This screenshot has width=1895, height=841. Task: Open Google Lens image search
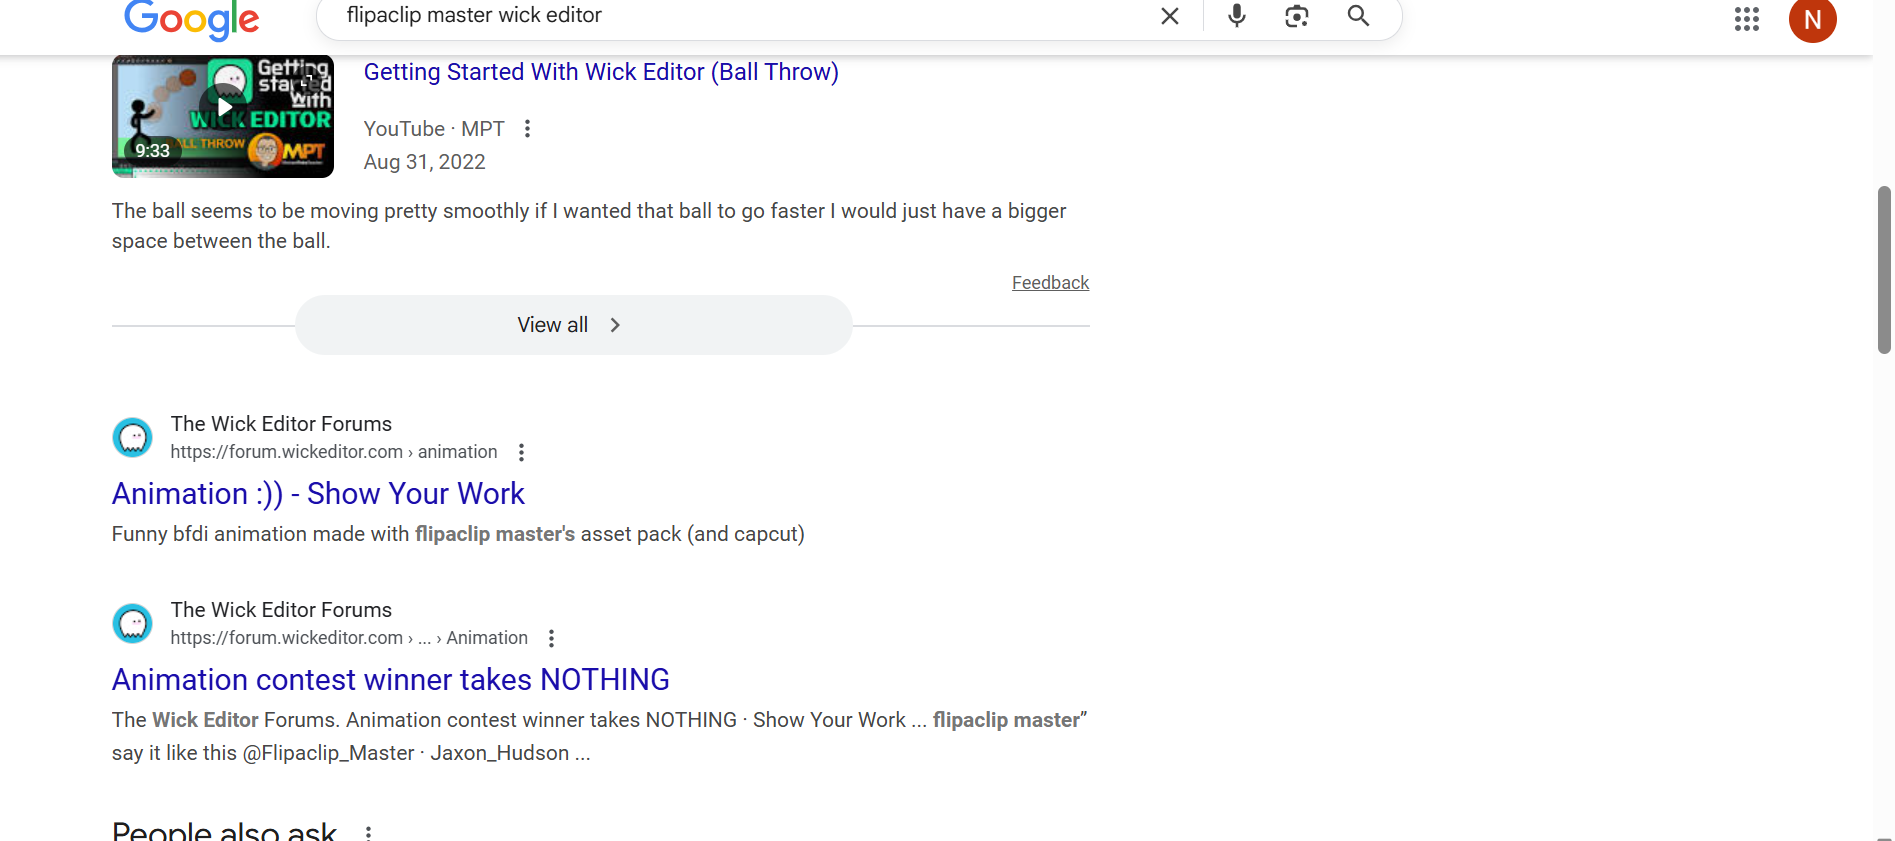click(x=1297, y=16)
